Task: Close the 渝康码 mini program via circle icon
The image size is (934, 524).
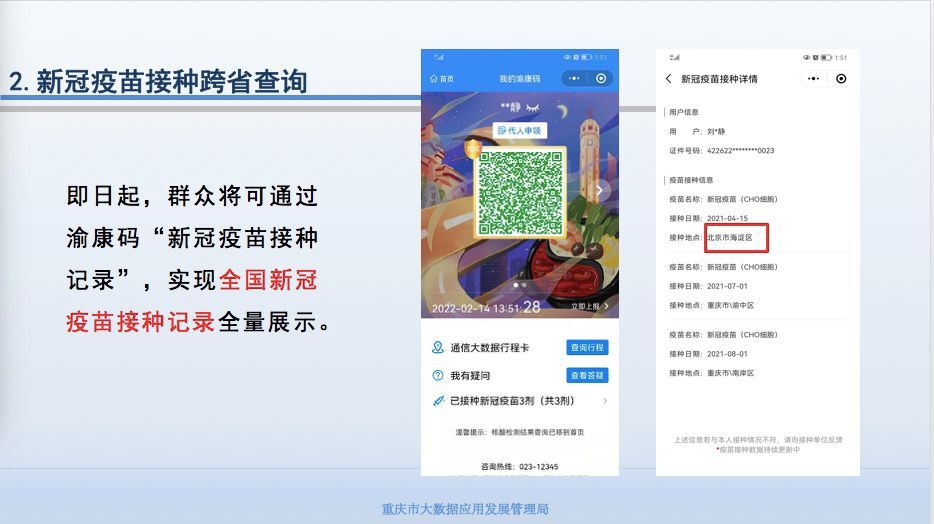Action: click(x=601, y=78)
